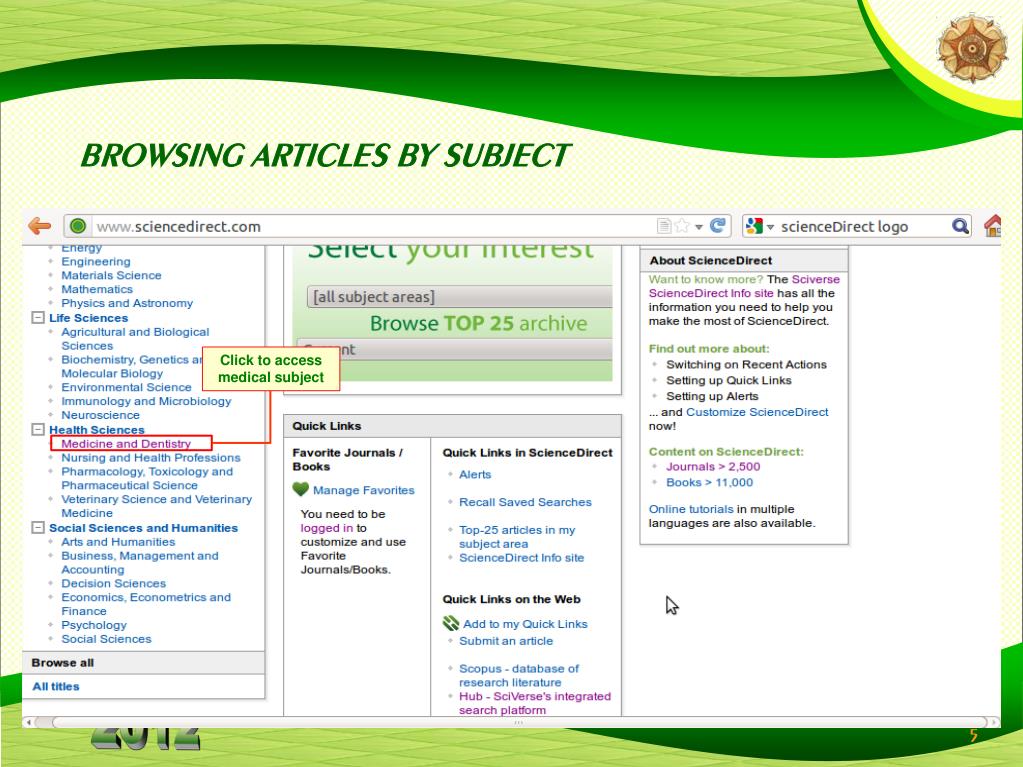The image size is (1023, 767).
Task: Click the search magnifier icon
Action: point(960,226)
